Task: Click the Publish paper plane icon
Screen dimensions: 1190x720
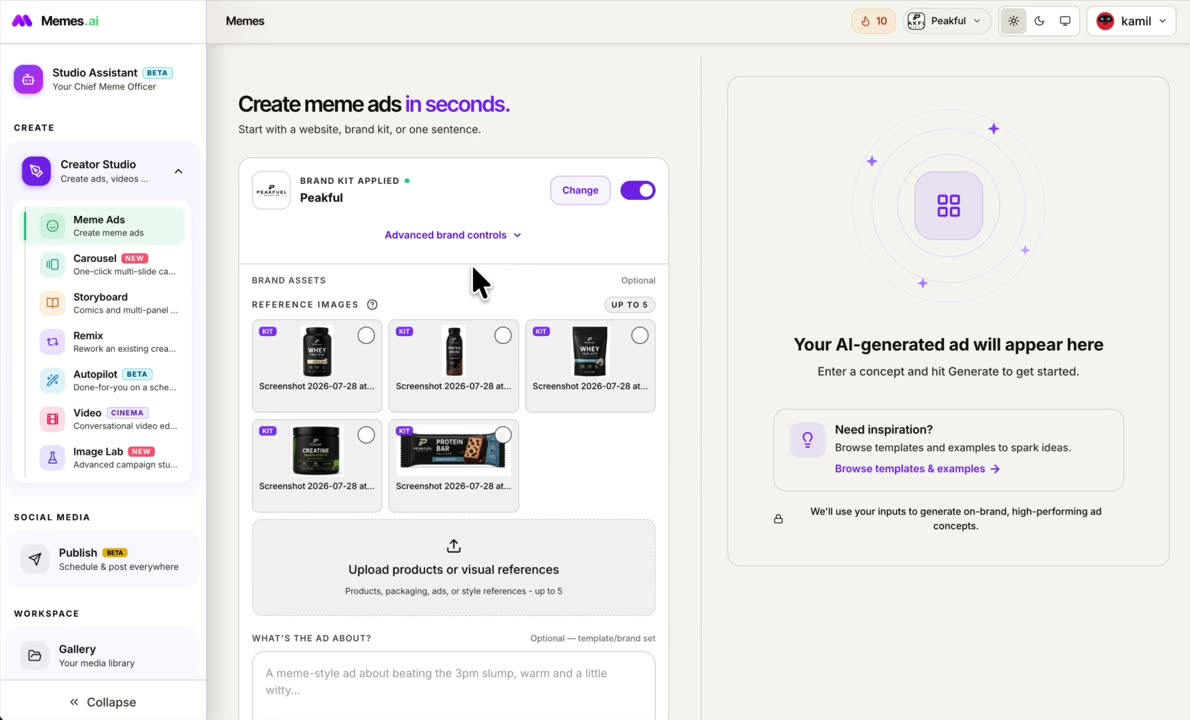Action: click(35, 559)
